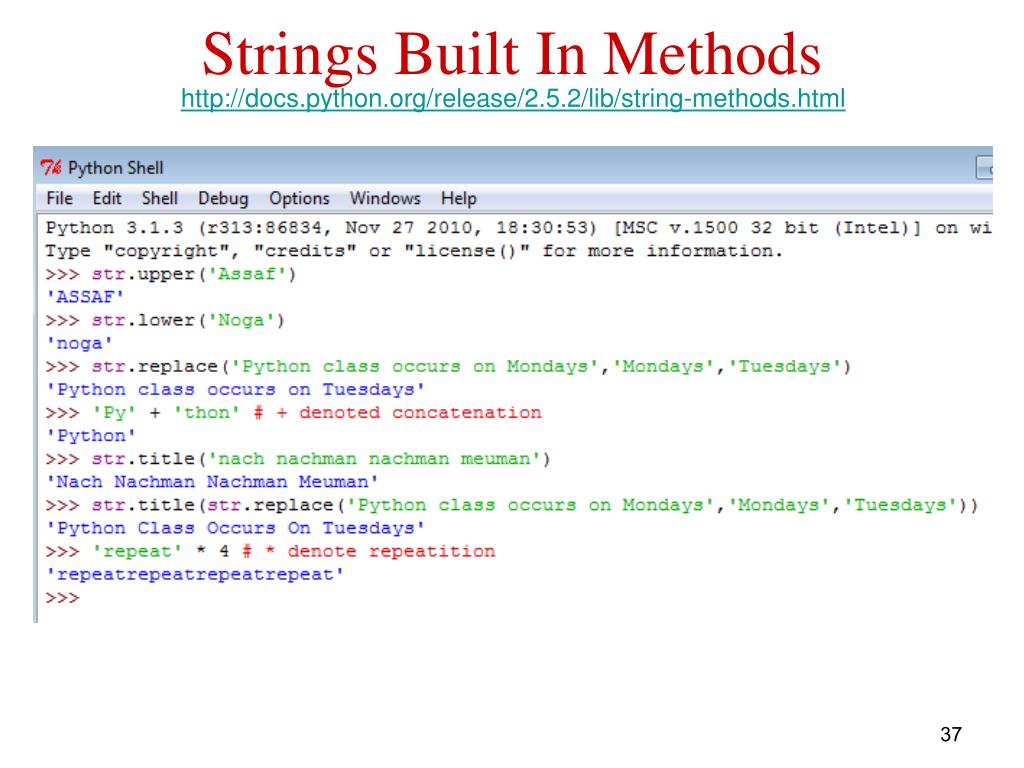This screenshot has width=1024, height=768.
Task: Click the output 'Python class occurs on Tuesdays'
Action: coord(235,390)
